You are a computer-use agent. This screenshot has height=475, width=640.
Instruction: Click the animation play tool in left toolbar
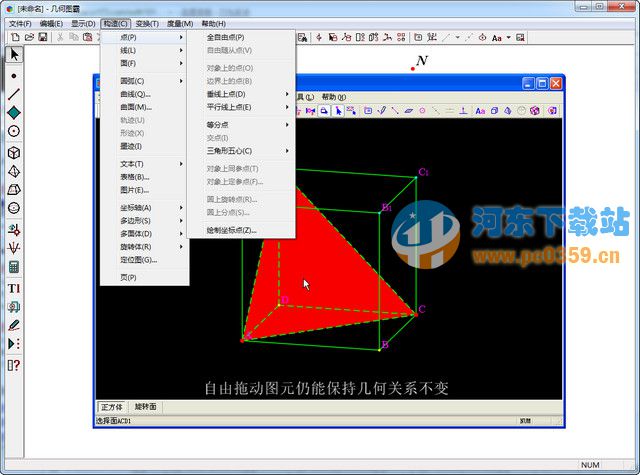[14, 344]
